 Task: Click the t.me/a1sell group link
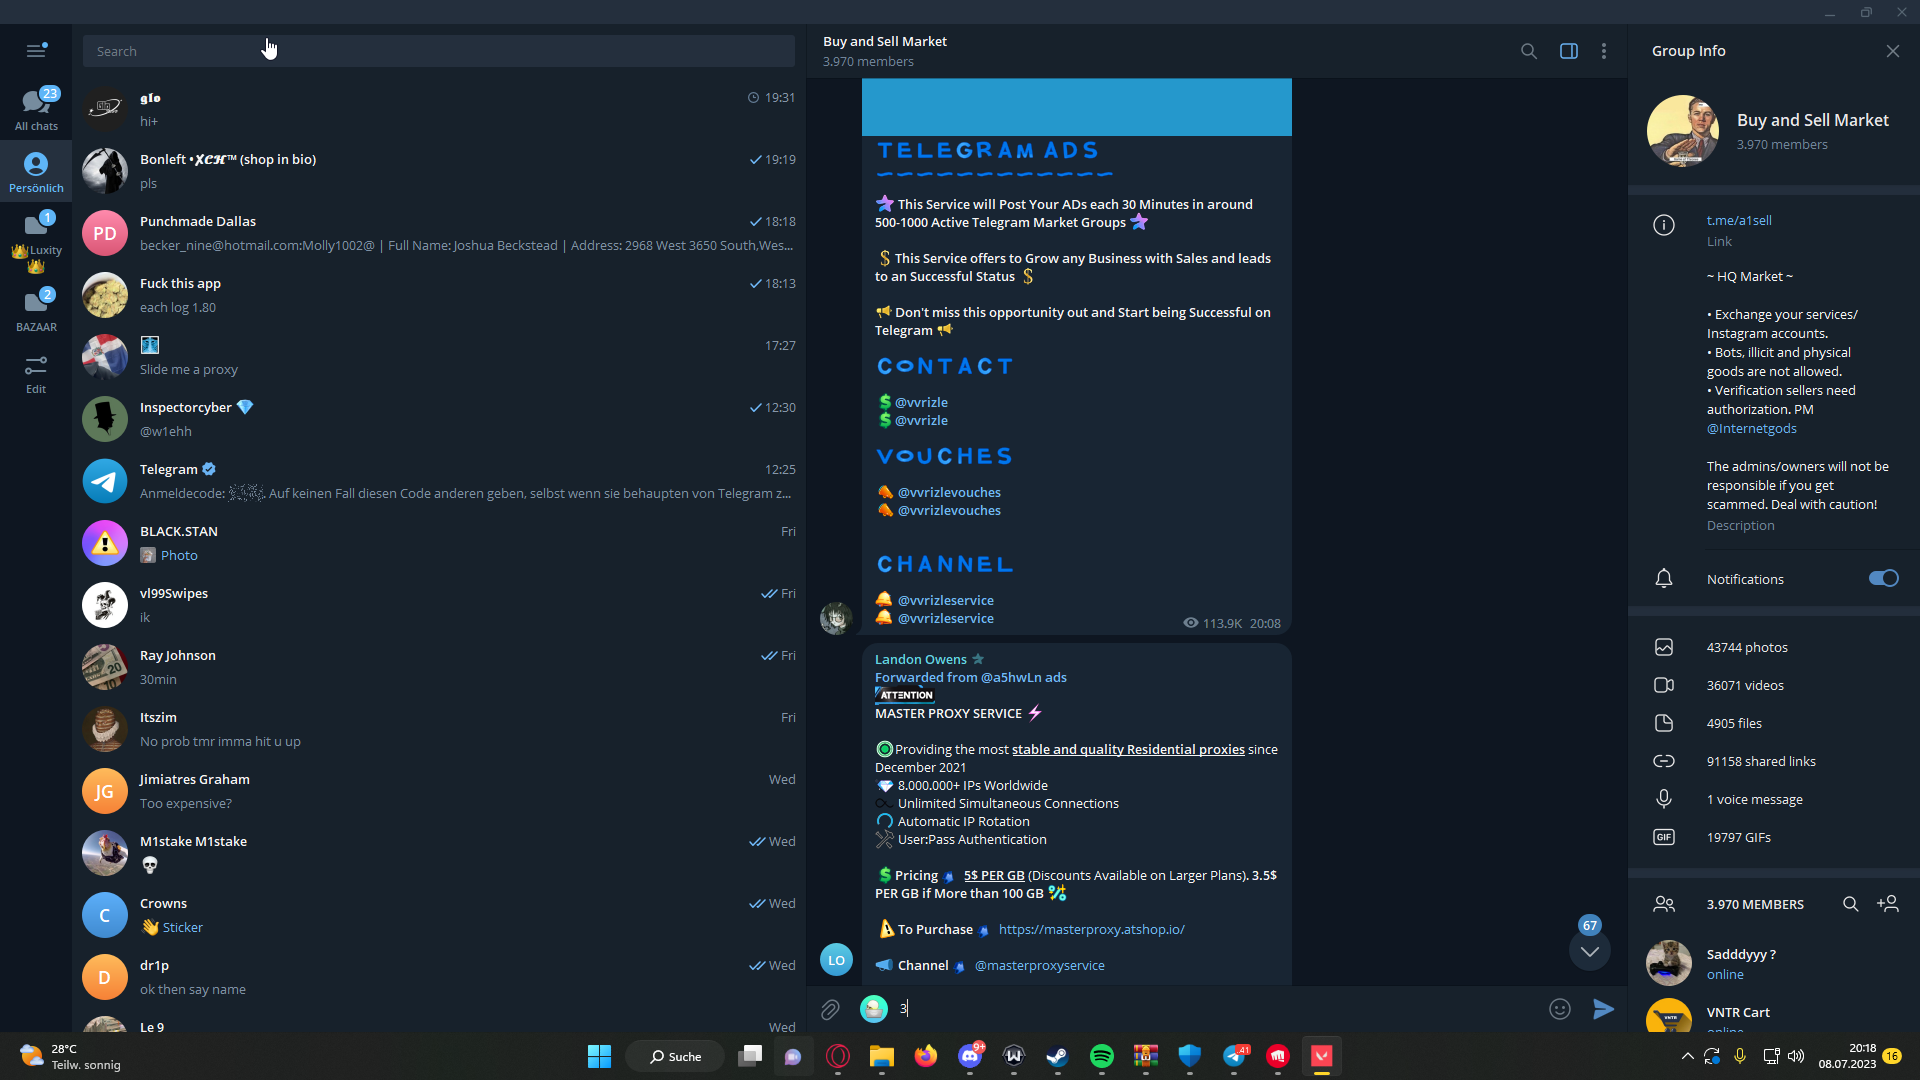tap(1738, 221)
